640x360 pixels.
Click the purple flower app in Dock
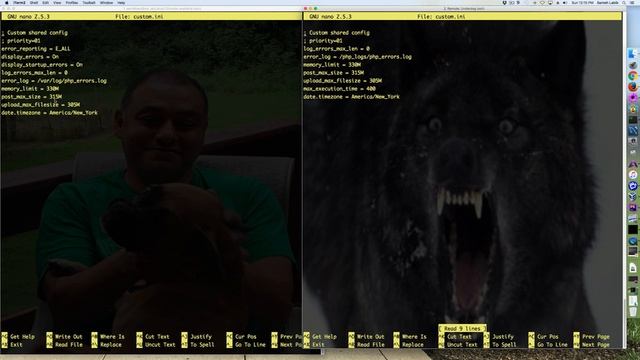coord(633,98)
